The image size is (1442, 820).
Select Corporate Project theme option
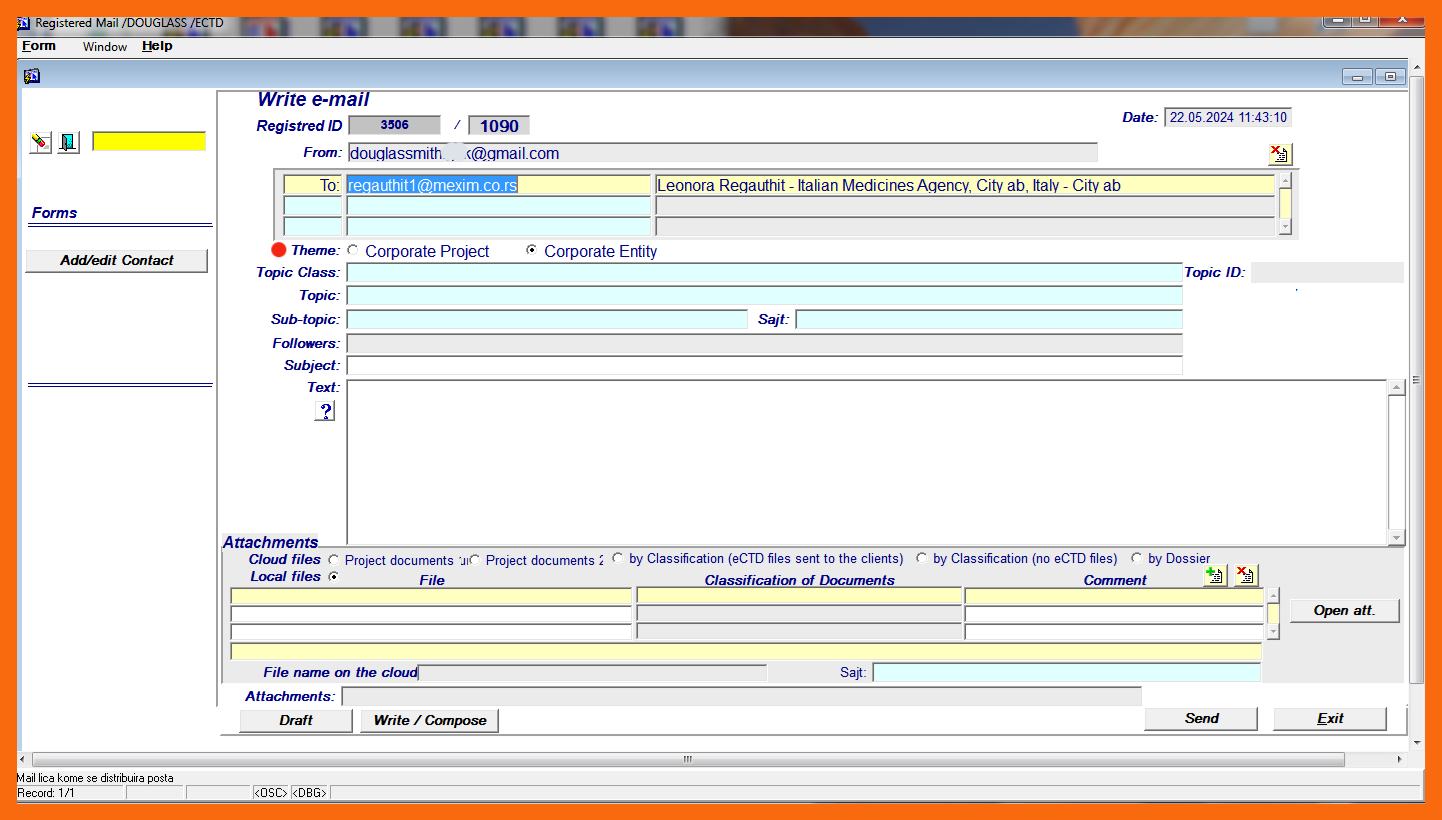353,251
